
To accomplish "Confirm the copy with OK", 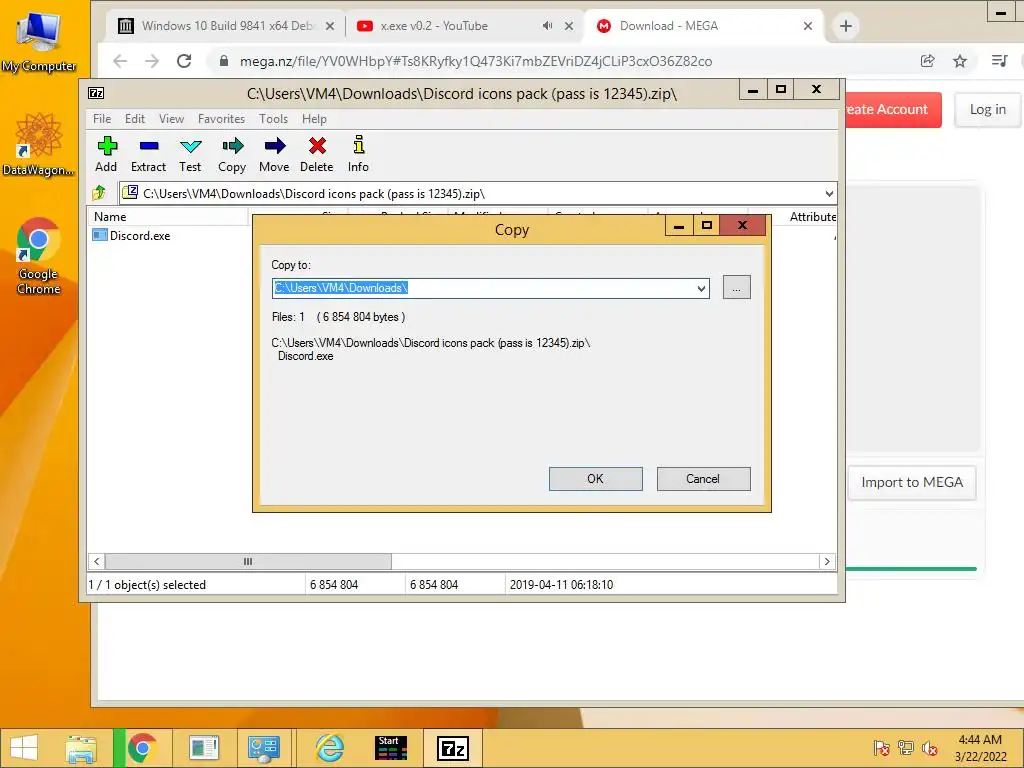I will tap(596, 479).
